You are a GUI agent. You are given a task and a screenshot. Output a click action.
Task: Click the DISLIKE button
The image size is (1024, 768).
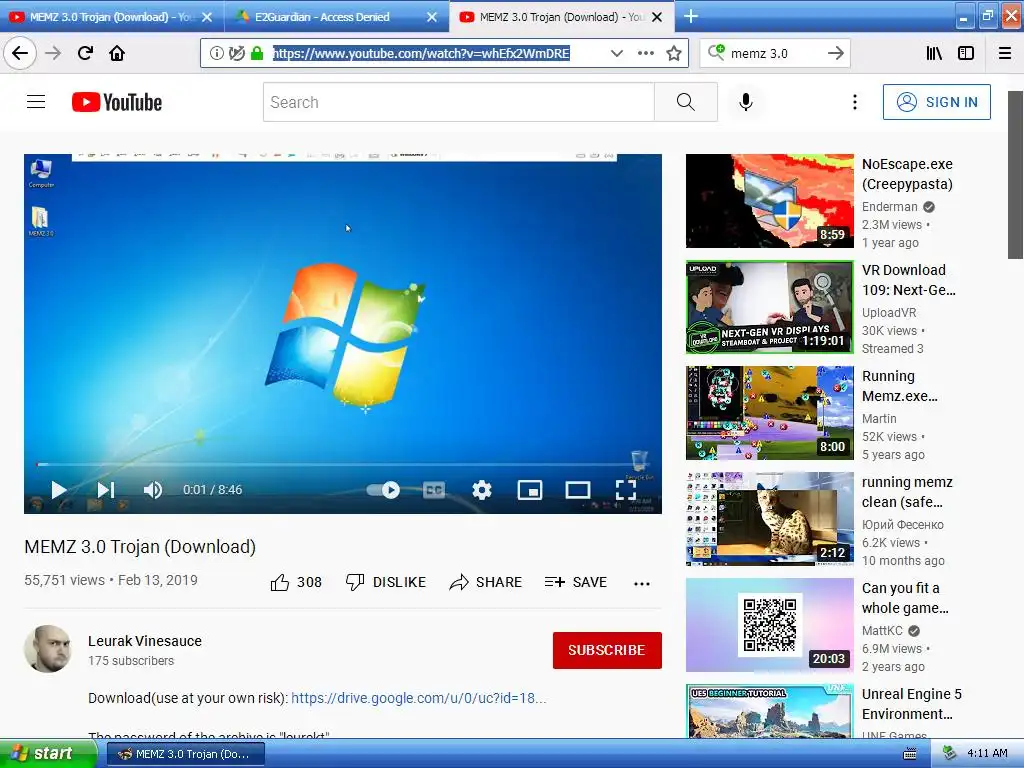(x=385, y=582)
